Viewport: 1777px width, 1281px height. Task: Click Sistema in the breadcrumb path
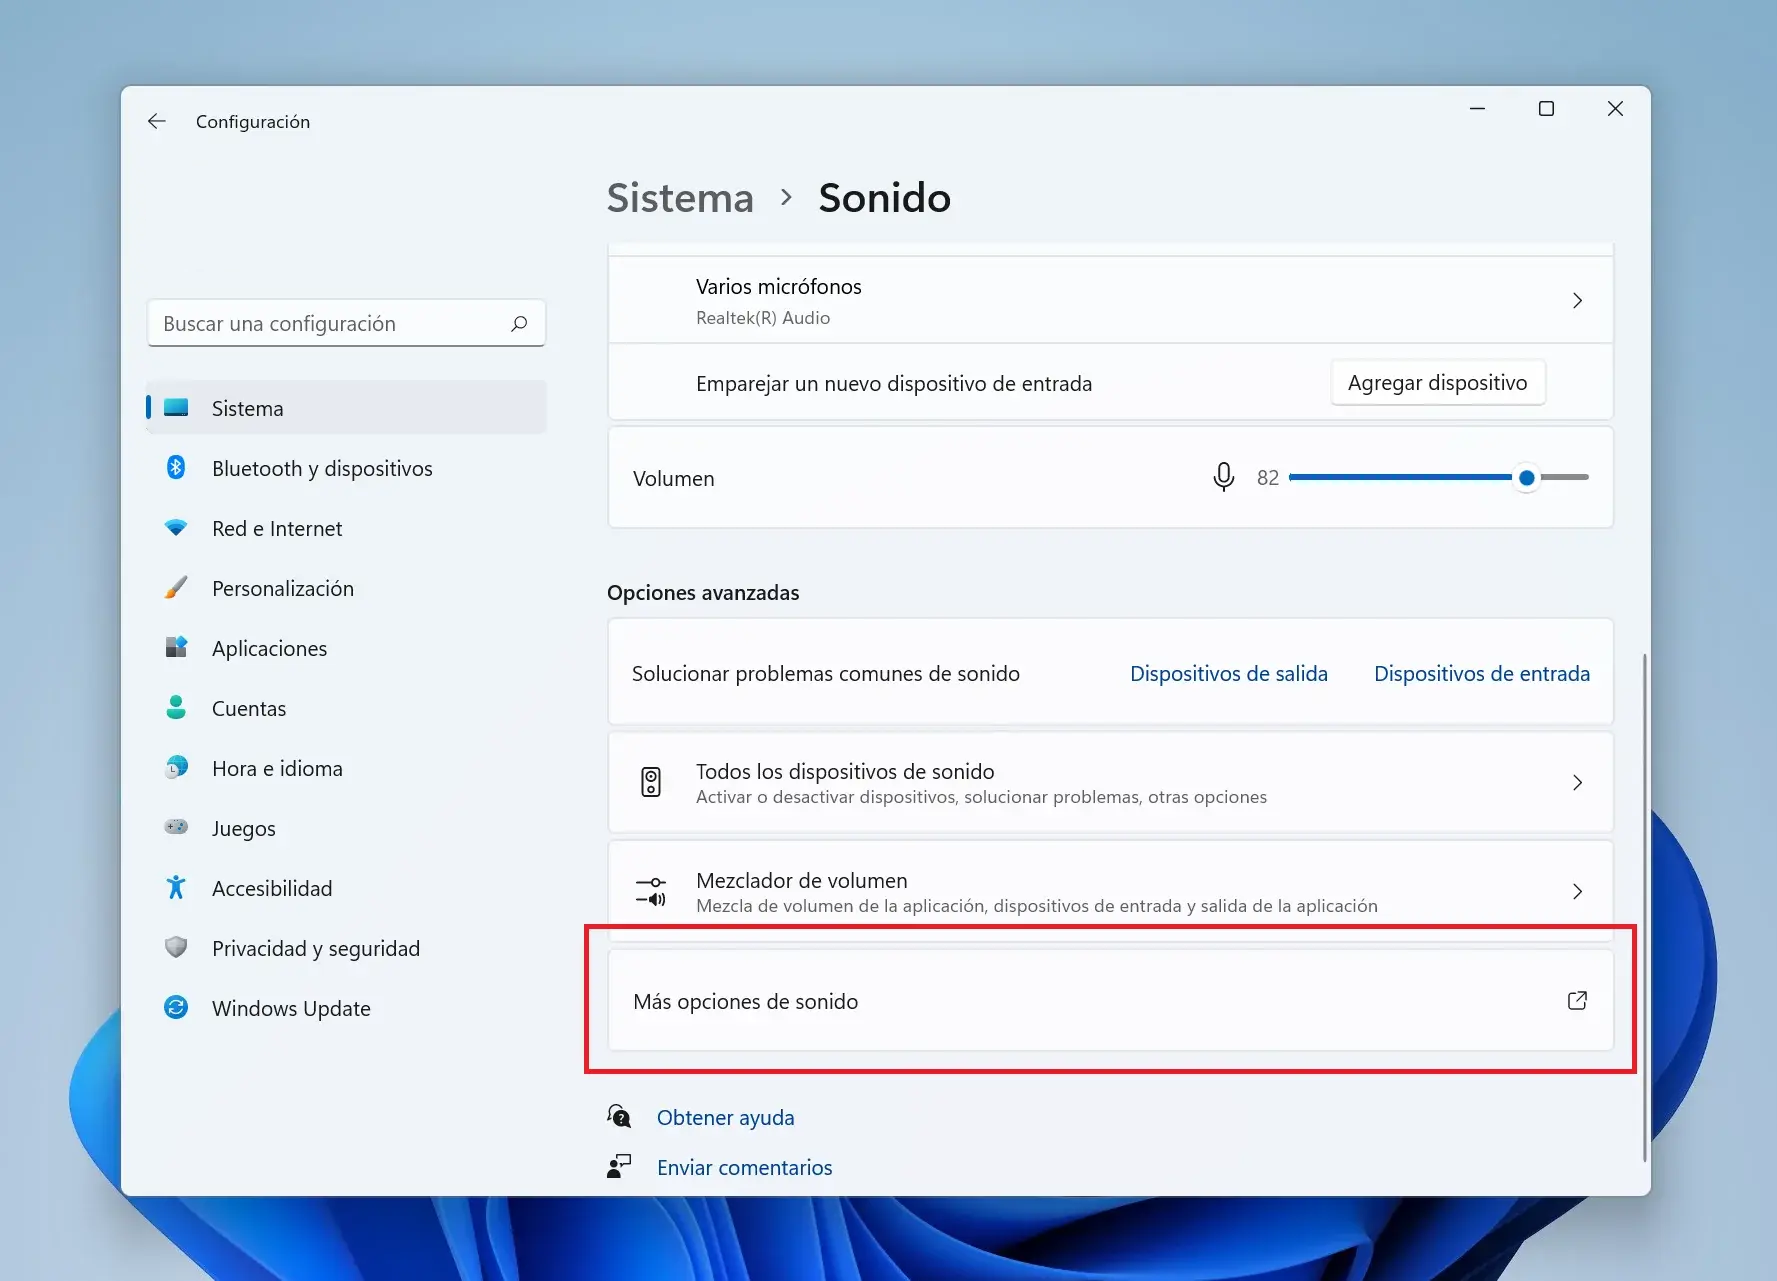tap(680, 198)
